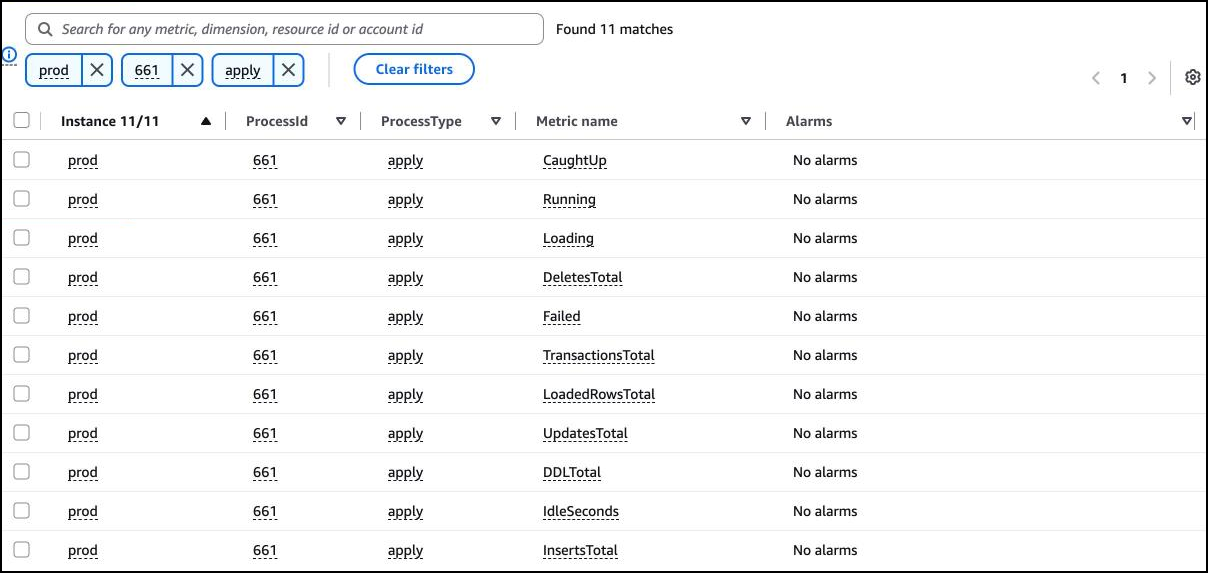Open the Running metric name
Screen dimensions: 1208x573
click(x=569, y=199)
